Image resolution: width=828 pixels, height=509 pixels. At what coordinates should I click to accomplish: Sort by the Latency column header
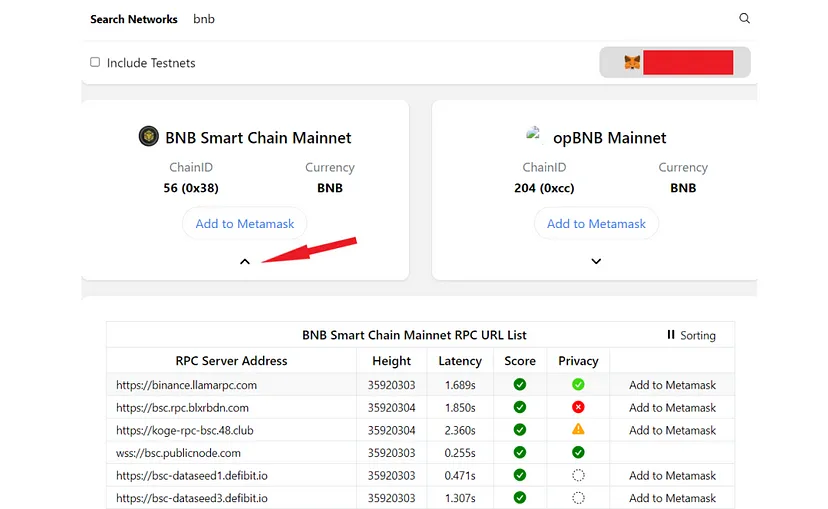coord(460,361)
